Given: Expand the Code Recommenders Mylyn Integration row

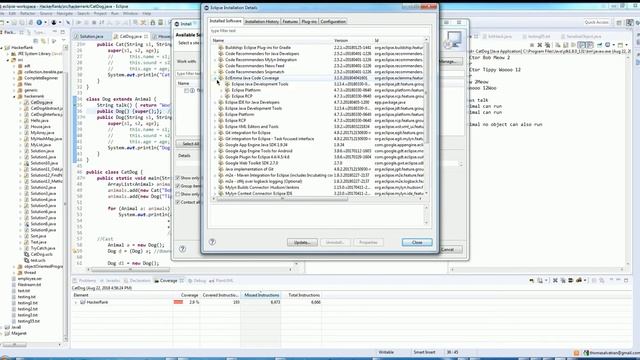Looking at the screenshot, I should click(x=215, y=60).
